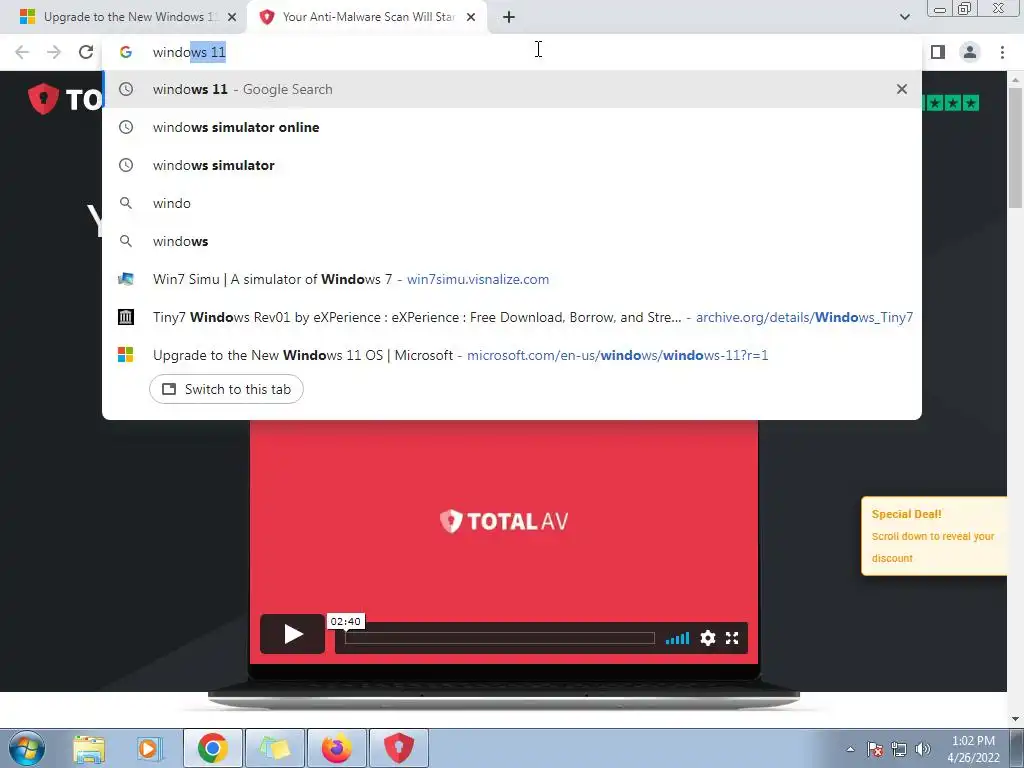
Task: Enter fullscreen for the video
Action: click(x=732, y=638)
